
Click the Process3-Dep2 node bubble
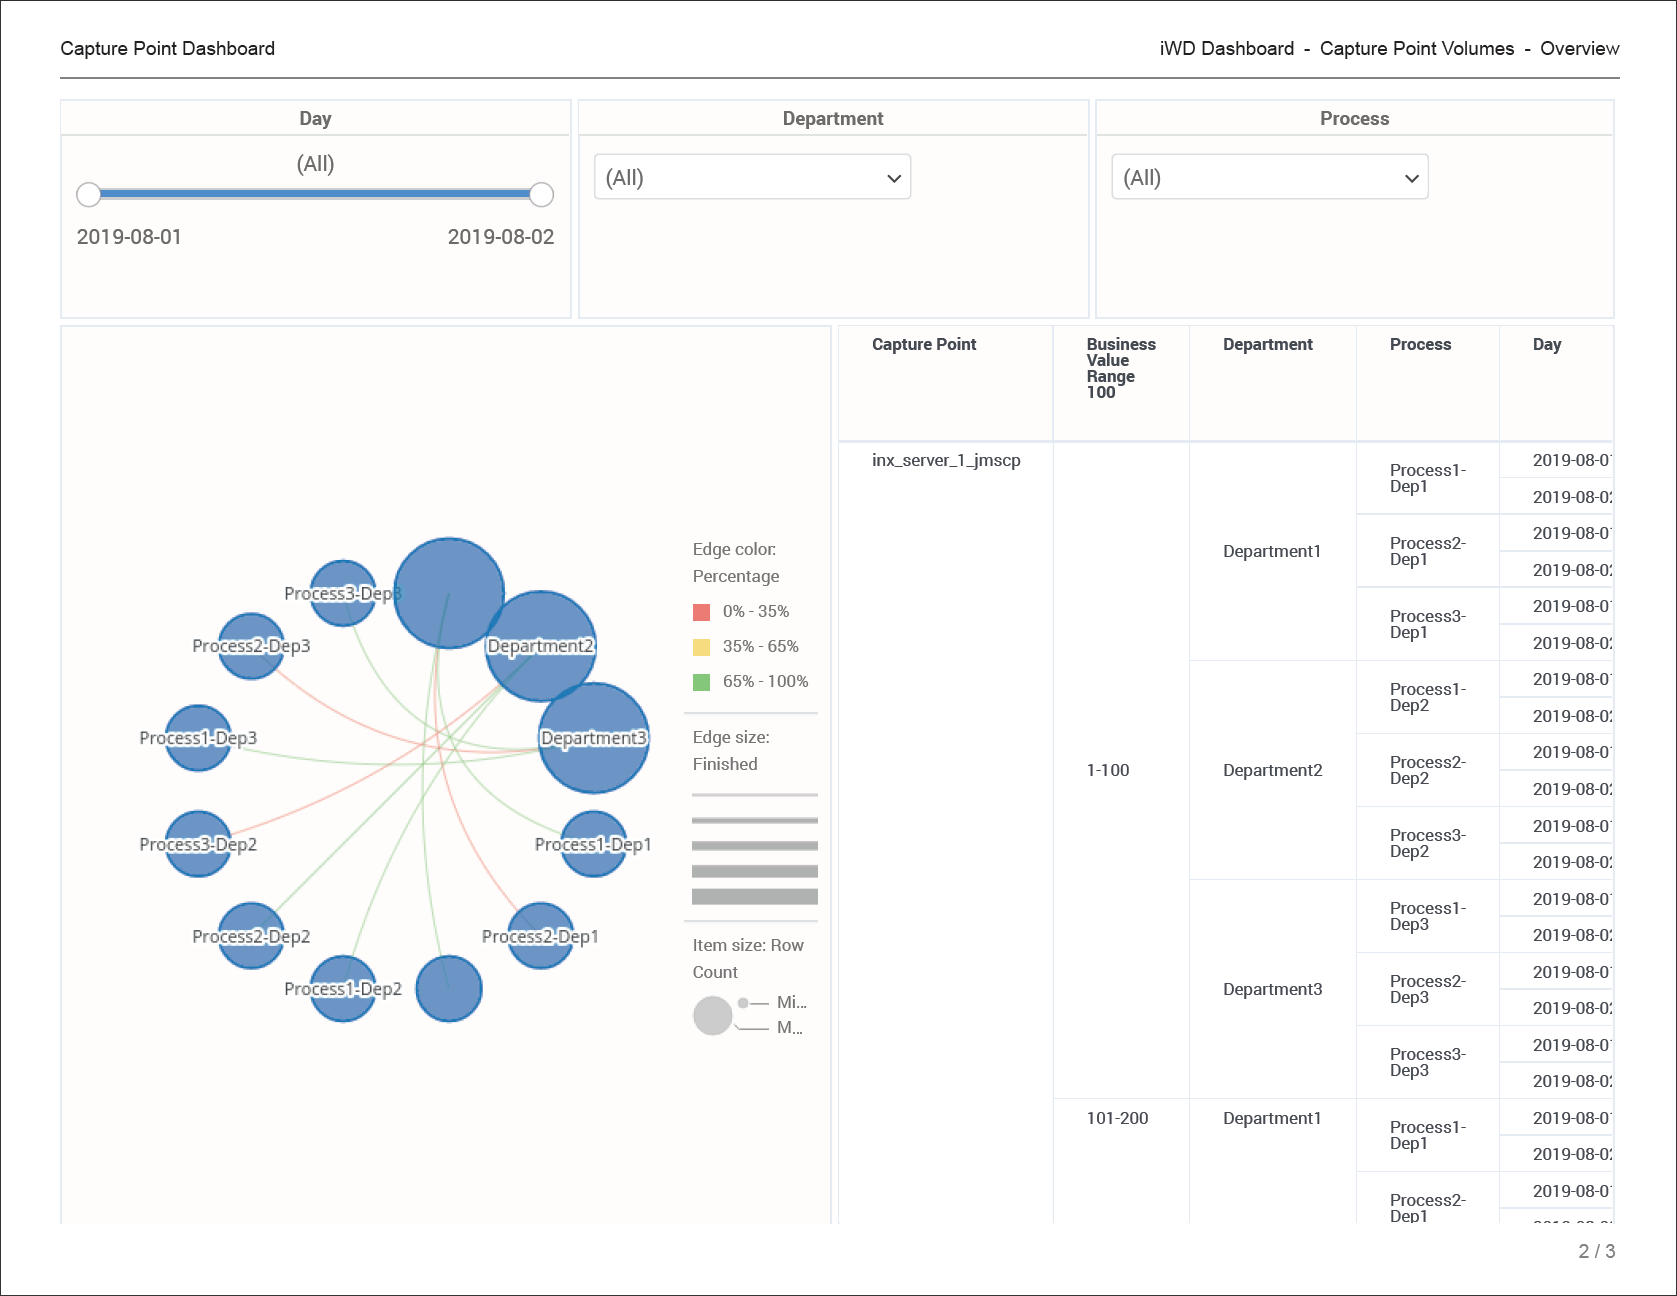tap(198, 844)
